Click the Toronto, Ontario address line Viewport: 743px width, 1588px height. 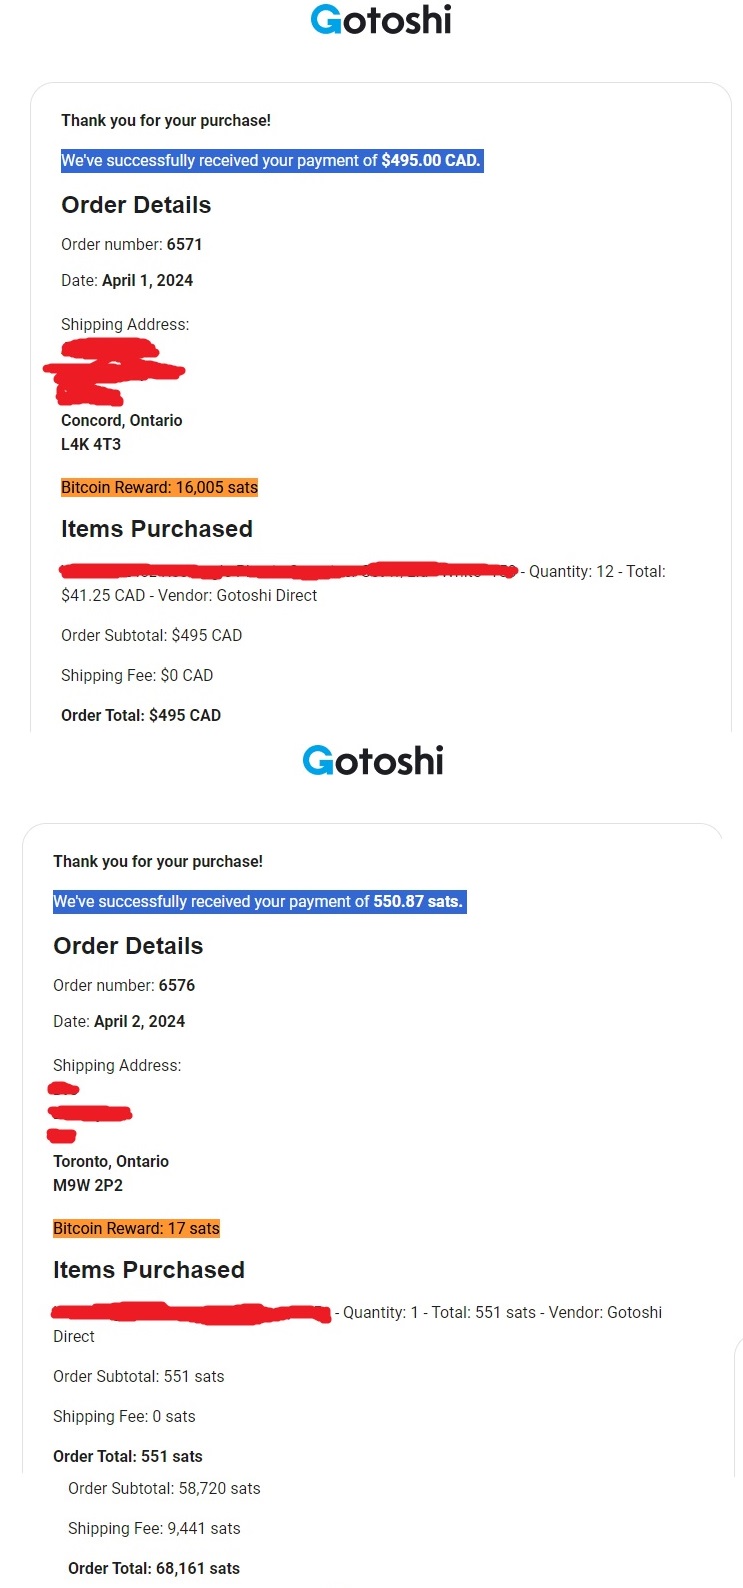click(111, 1161)
